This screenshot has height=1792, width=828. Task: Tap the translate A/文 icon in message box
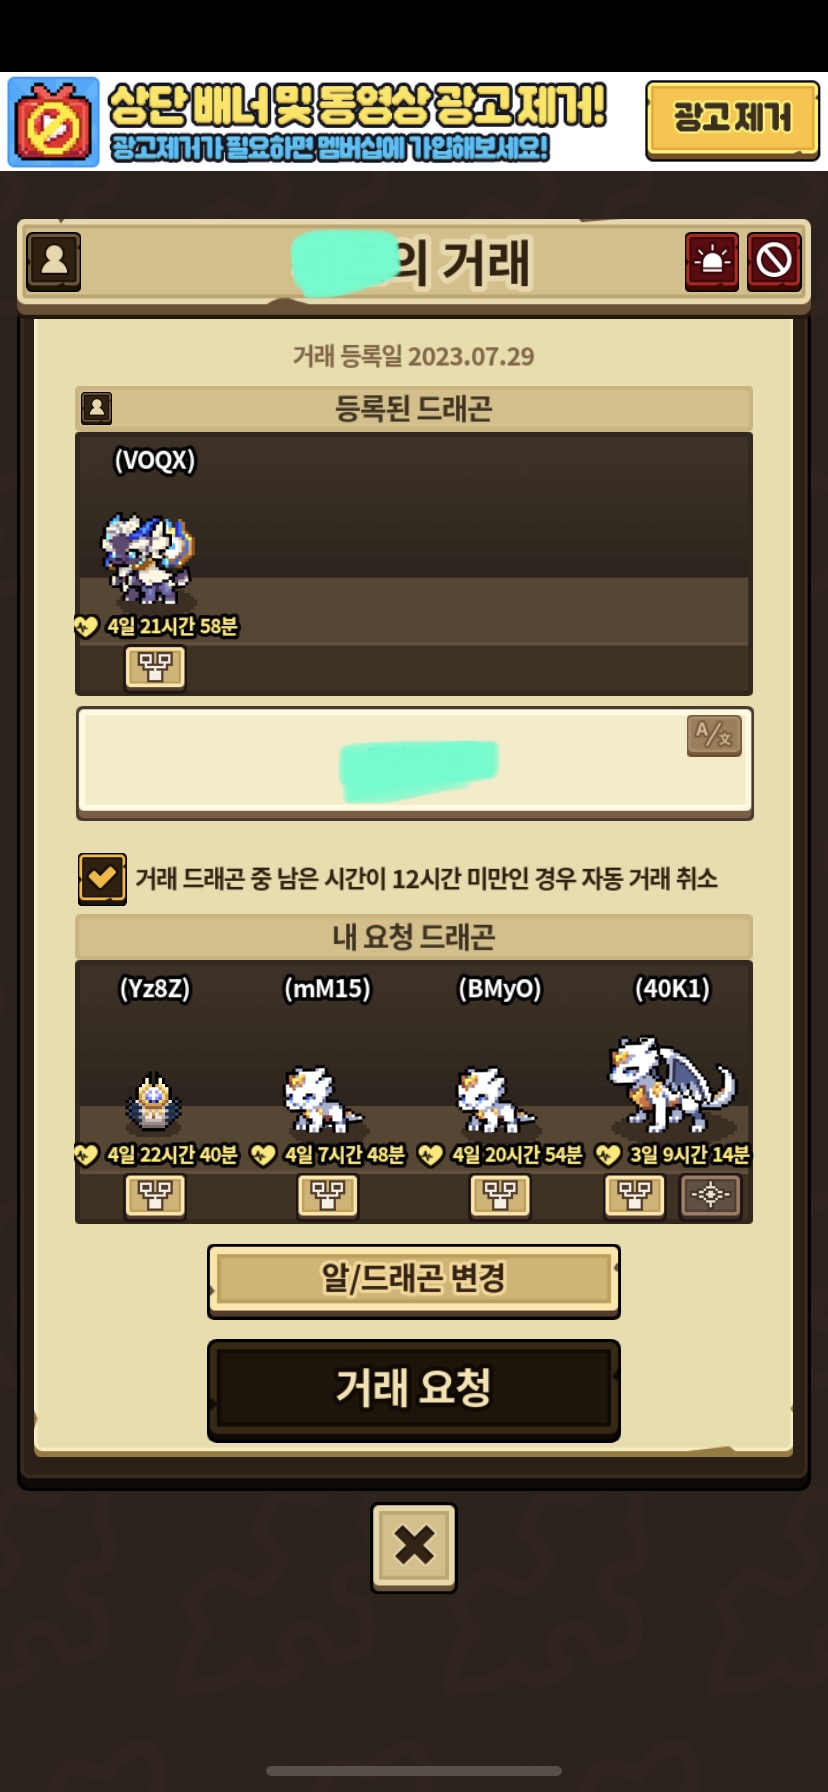pyautogui.click(x=714, y=736)
